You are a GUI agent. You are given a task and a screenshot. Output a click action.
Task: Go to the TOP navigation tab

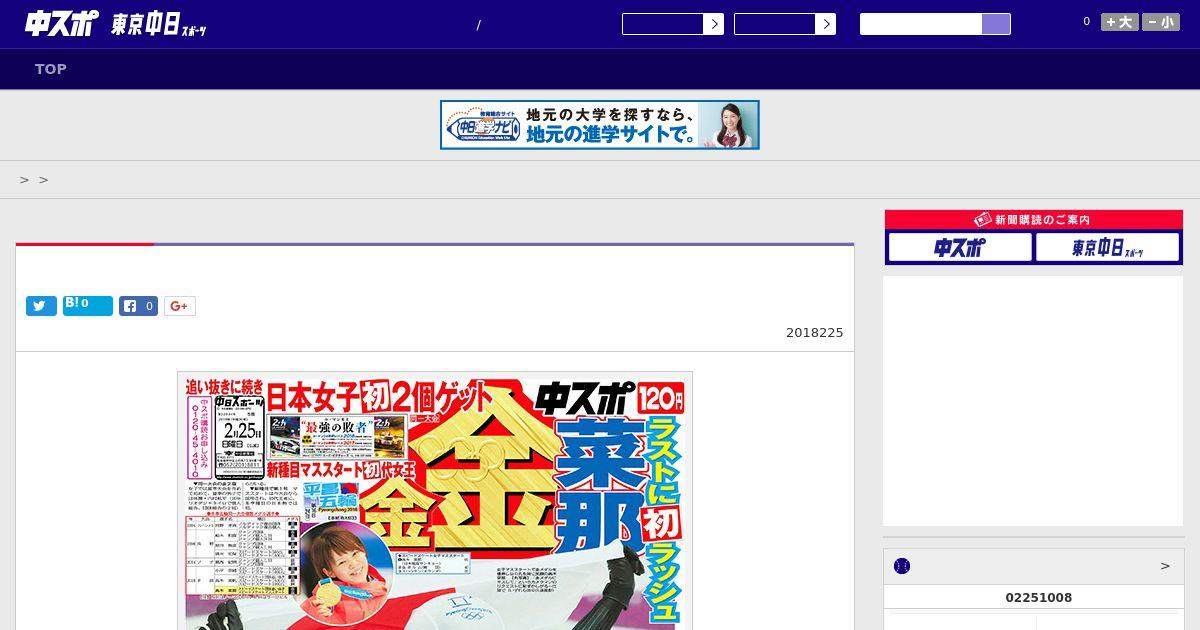click(x=51, y=69)
